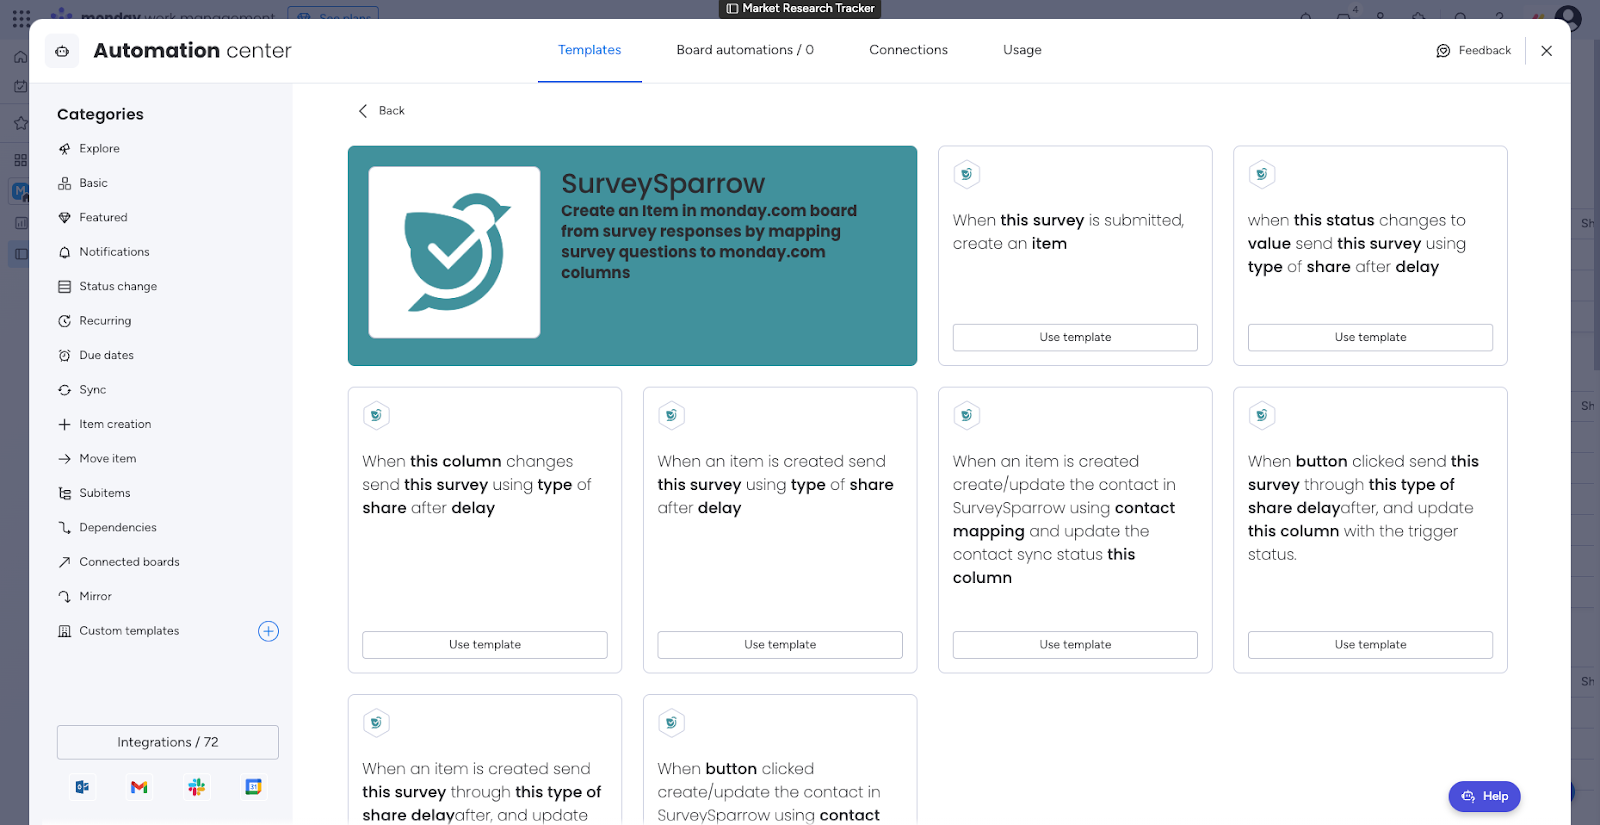This screenshot has width=1600, height=825.
Task: Click the plus icon beside Custom templates
Action: click(x=268, y=631)
